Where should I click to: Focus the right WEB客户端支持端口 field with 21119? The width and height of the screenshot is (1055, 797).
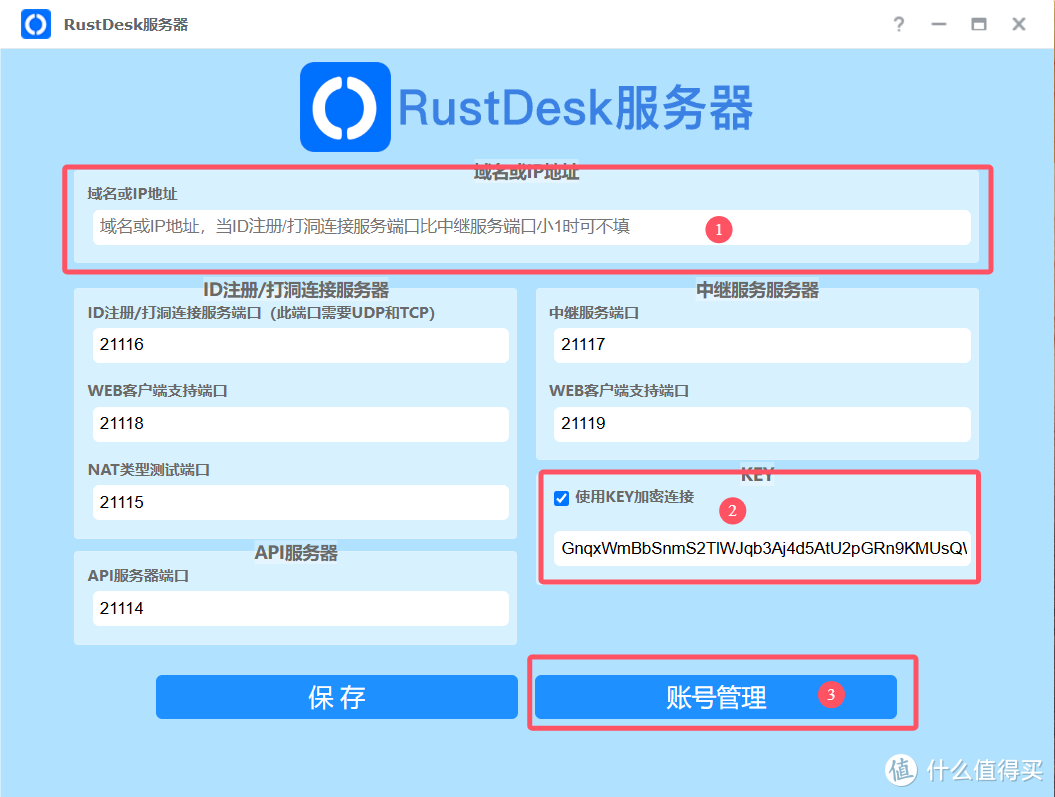(762, 424)
